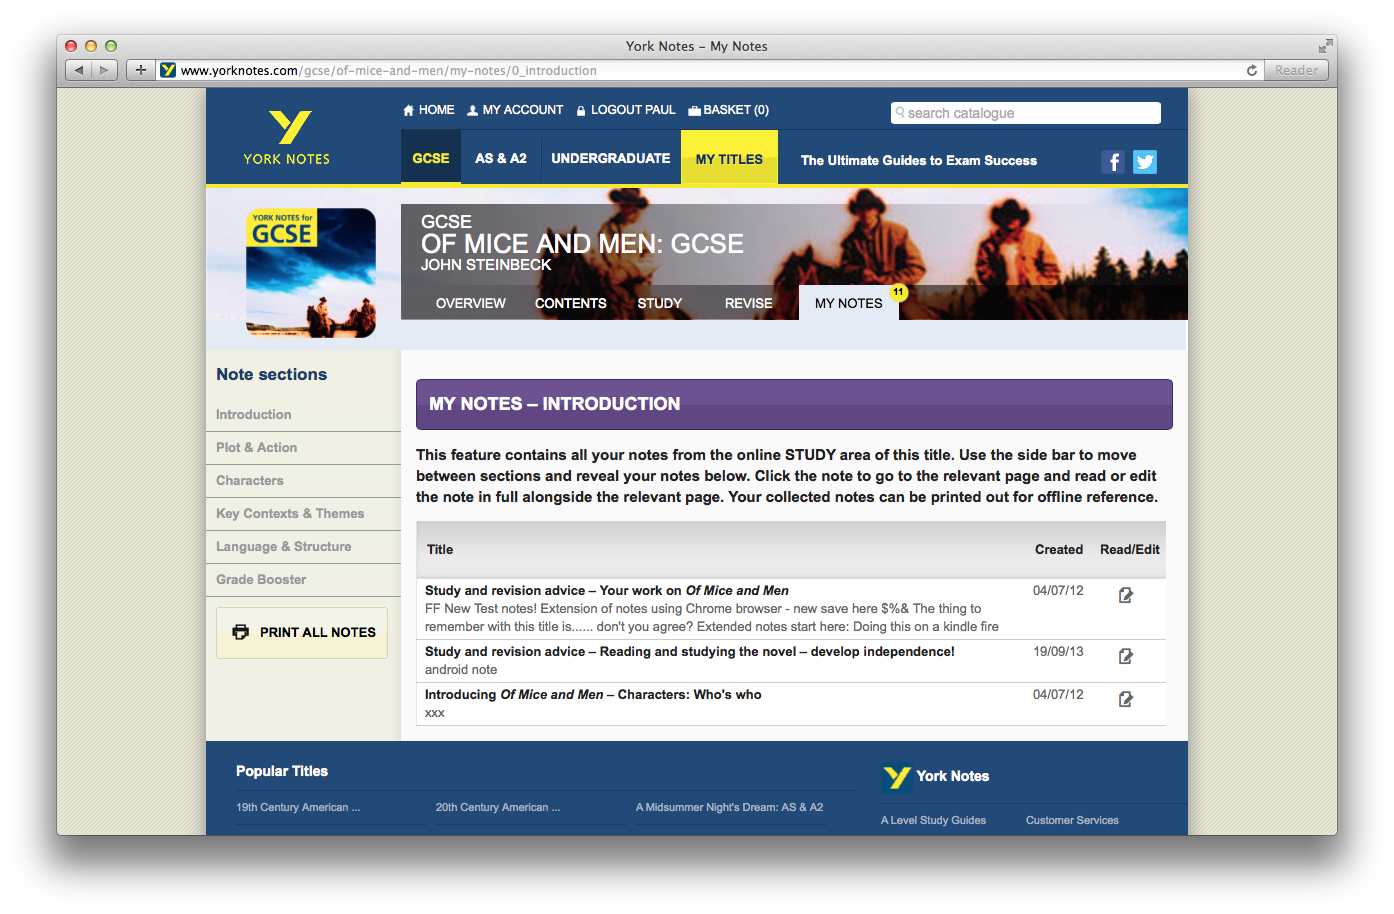This screenshot has width=1394, height=914.
Task: Edit the 'Reading and studying the novel' note
Action: tap(1125, 656)
